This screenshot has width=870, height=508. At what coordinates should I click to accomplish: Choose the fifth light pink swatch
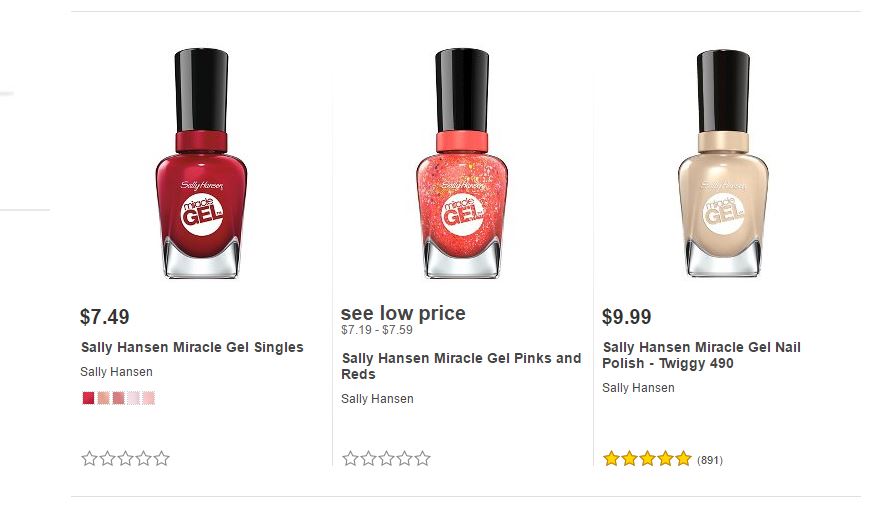click(x=149, y=398)
